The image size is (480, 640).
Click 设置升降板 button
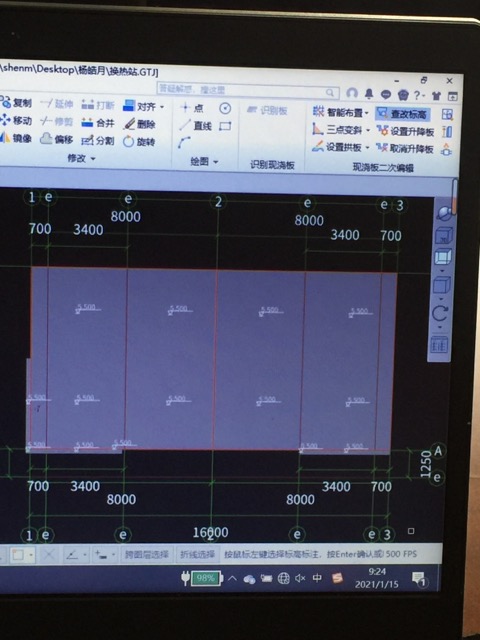[405, 131]
